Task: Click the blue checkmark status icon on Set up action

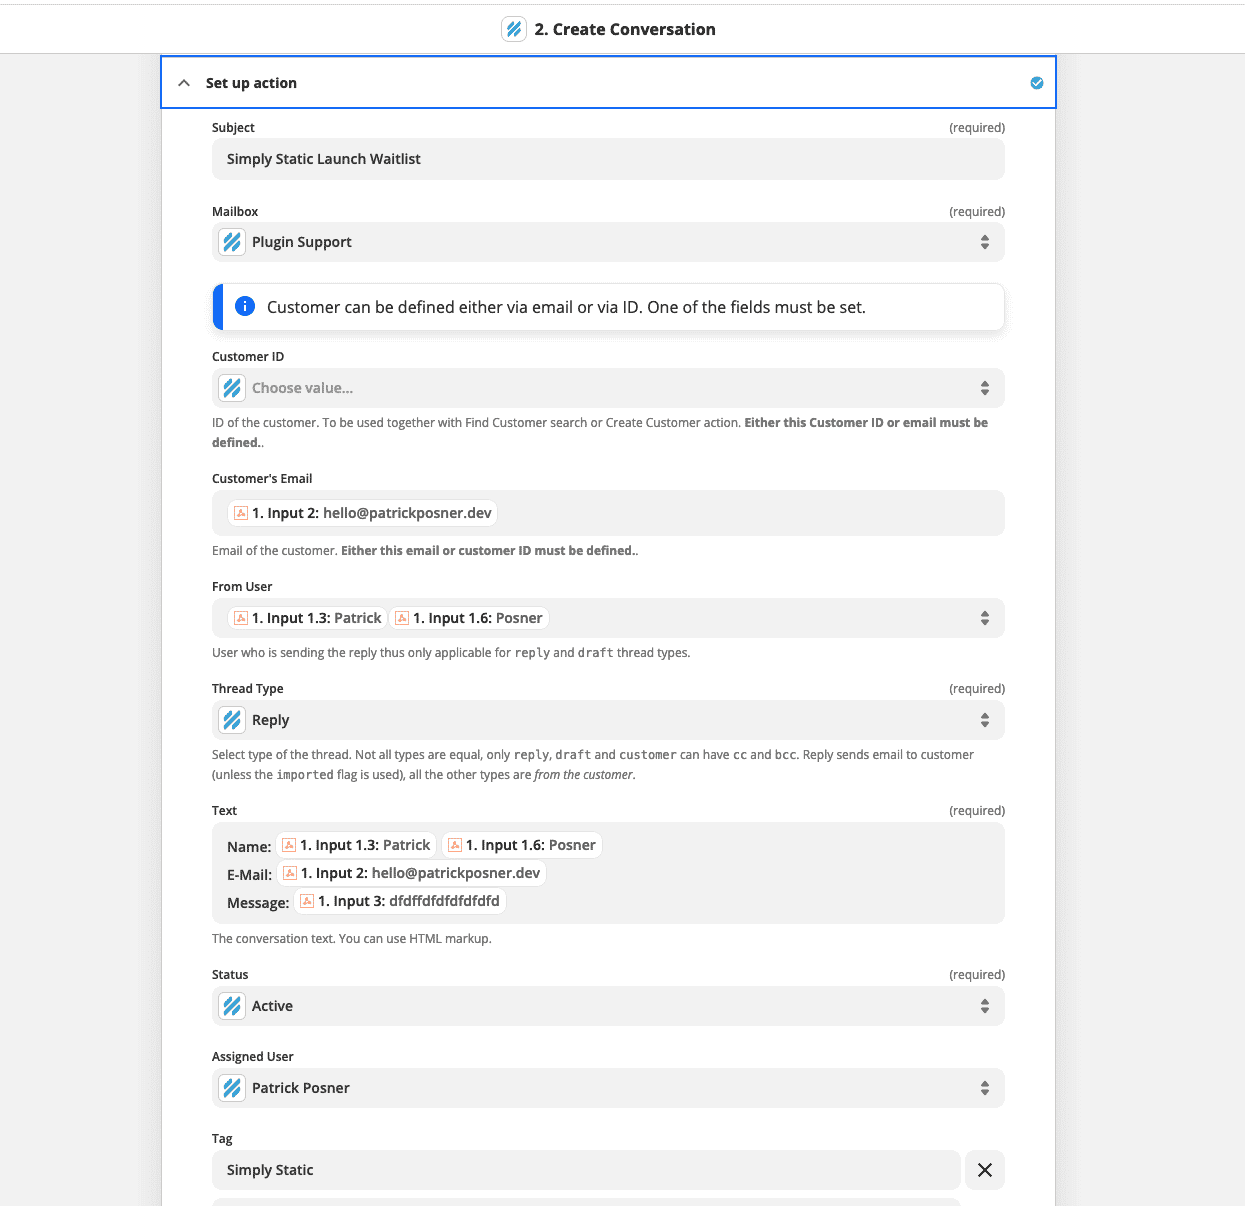Action: point(1037,83)
